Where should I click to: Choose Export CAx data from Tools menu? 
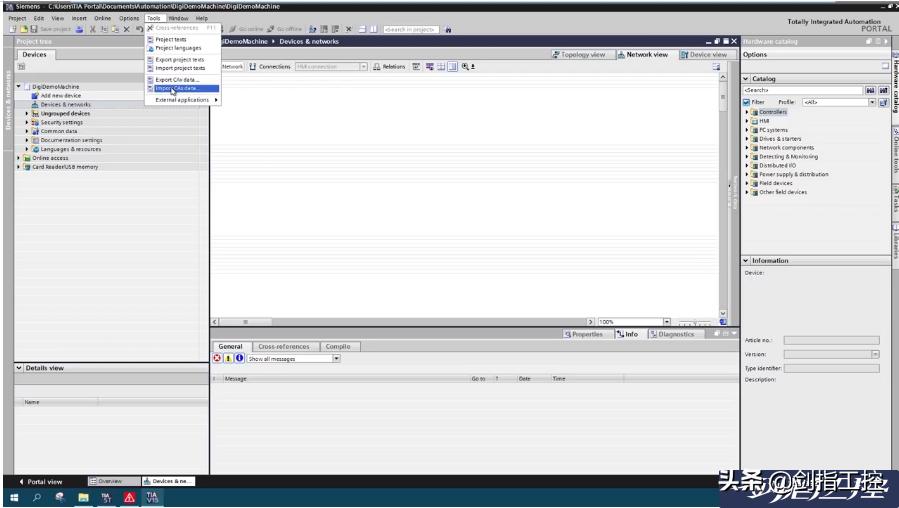click(x=177, y=80)
